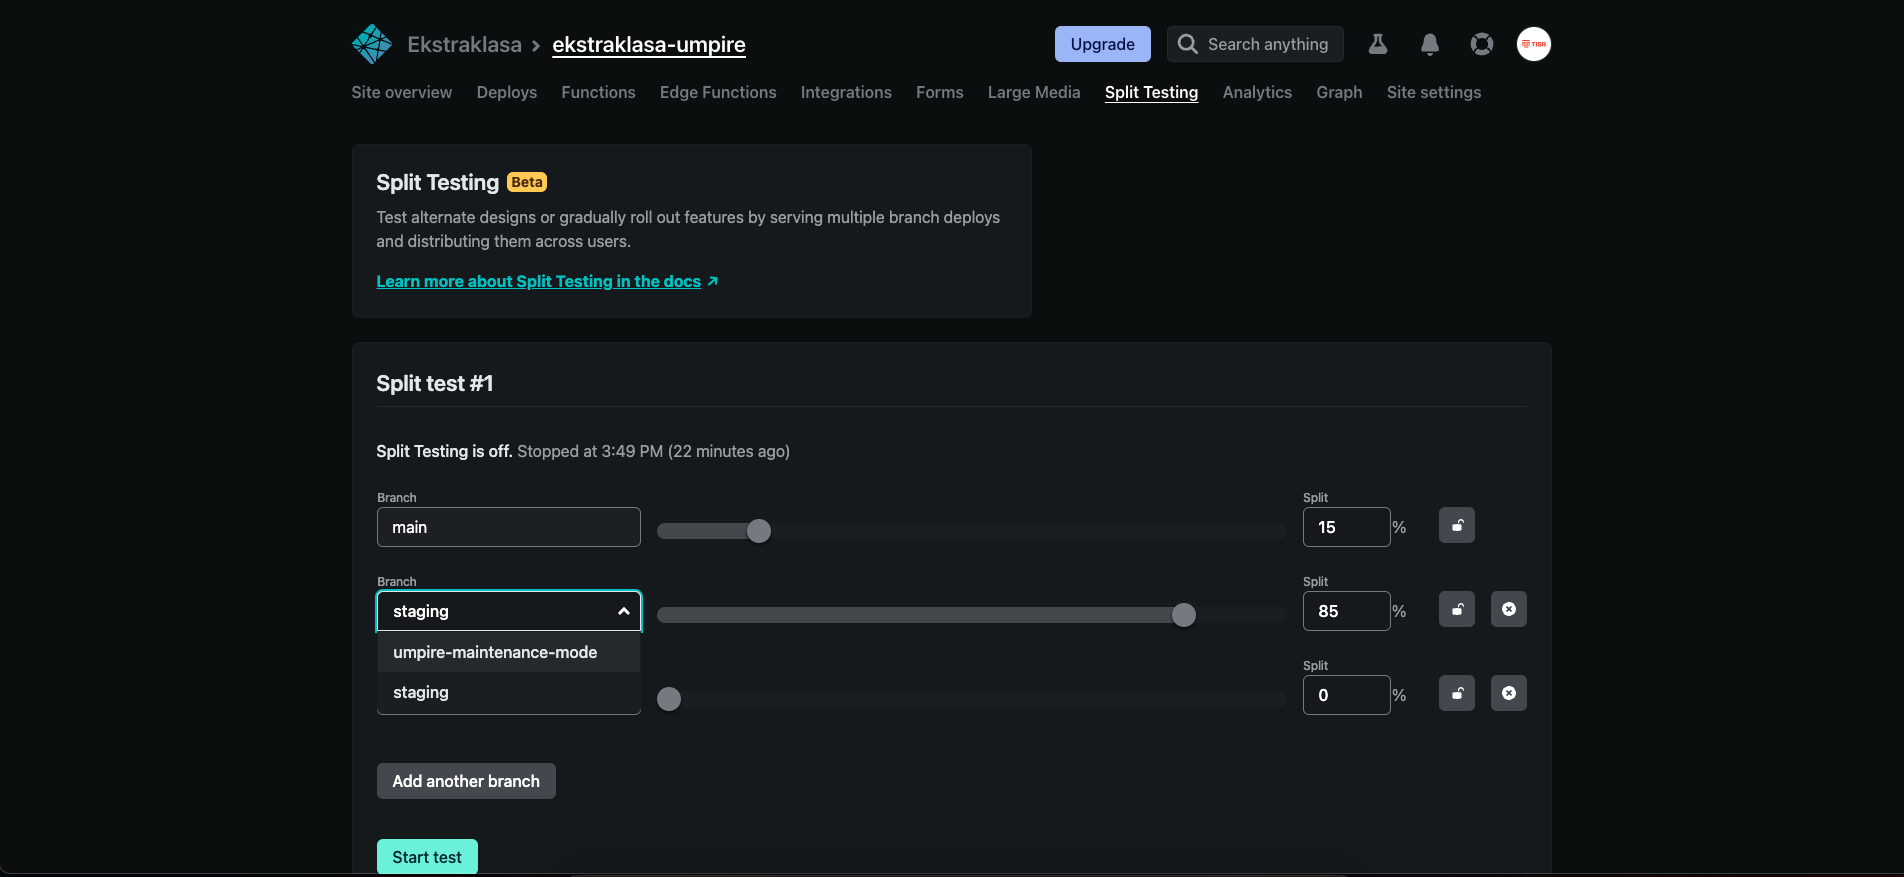Choose umpire-maintenance-mode from the branch list

509,652
